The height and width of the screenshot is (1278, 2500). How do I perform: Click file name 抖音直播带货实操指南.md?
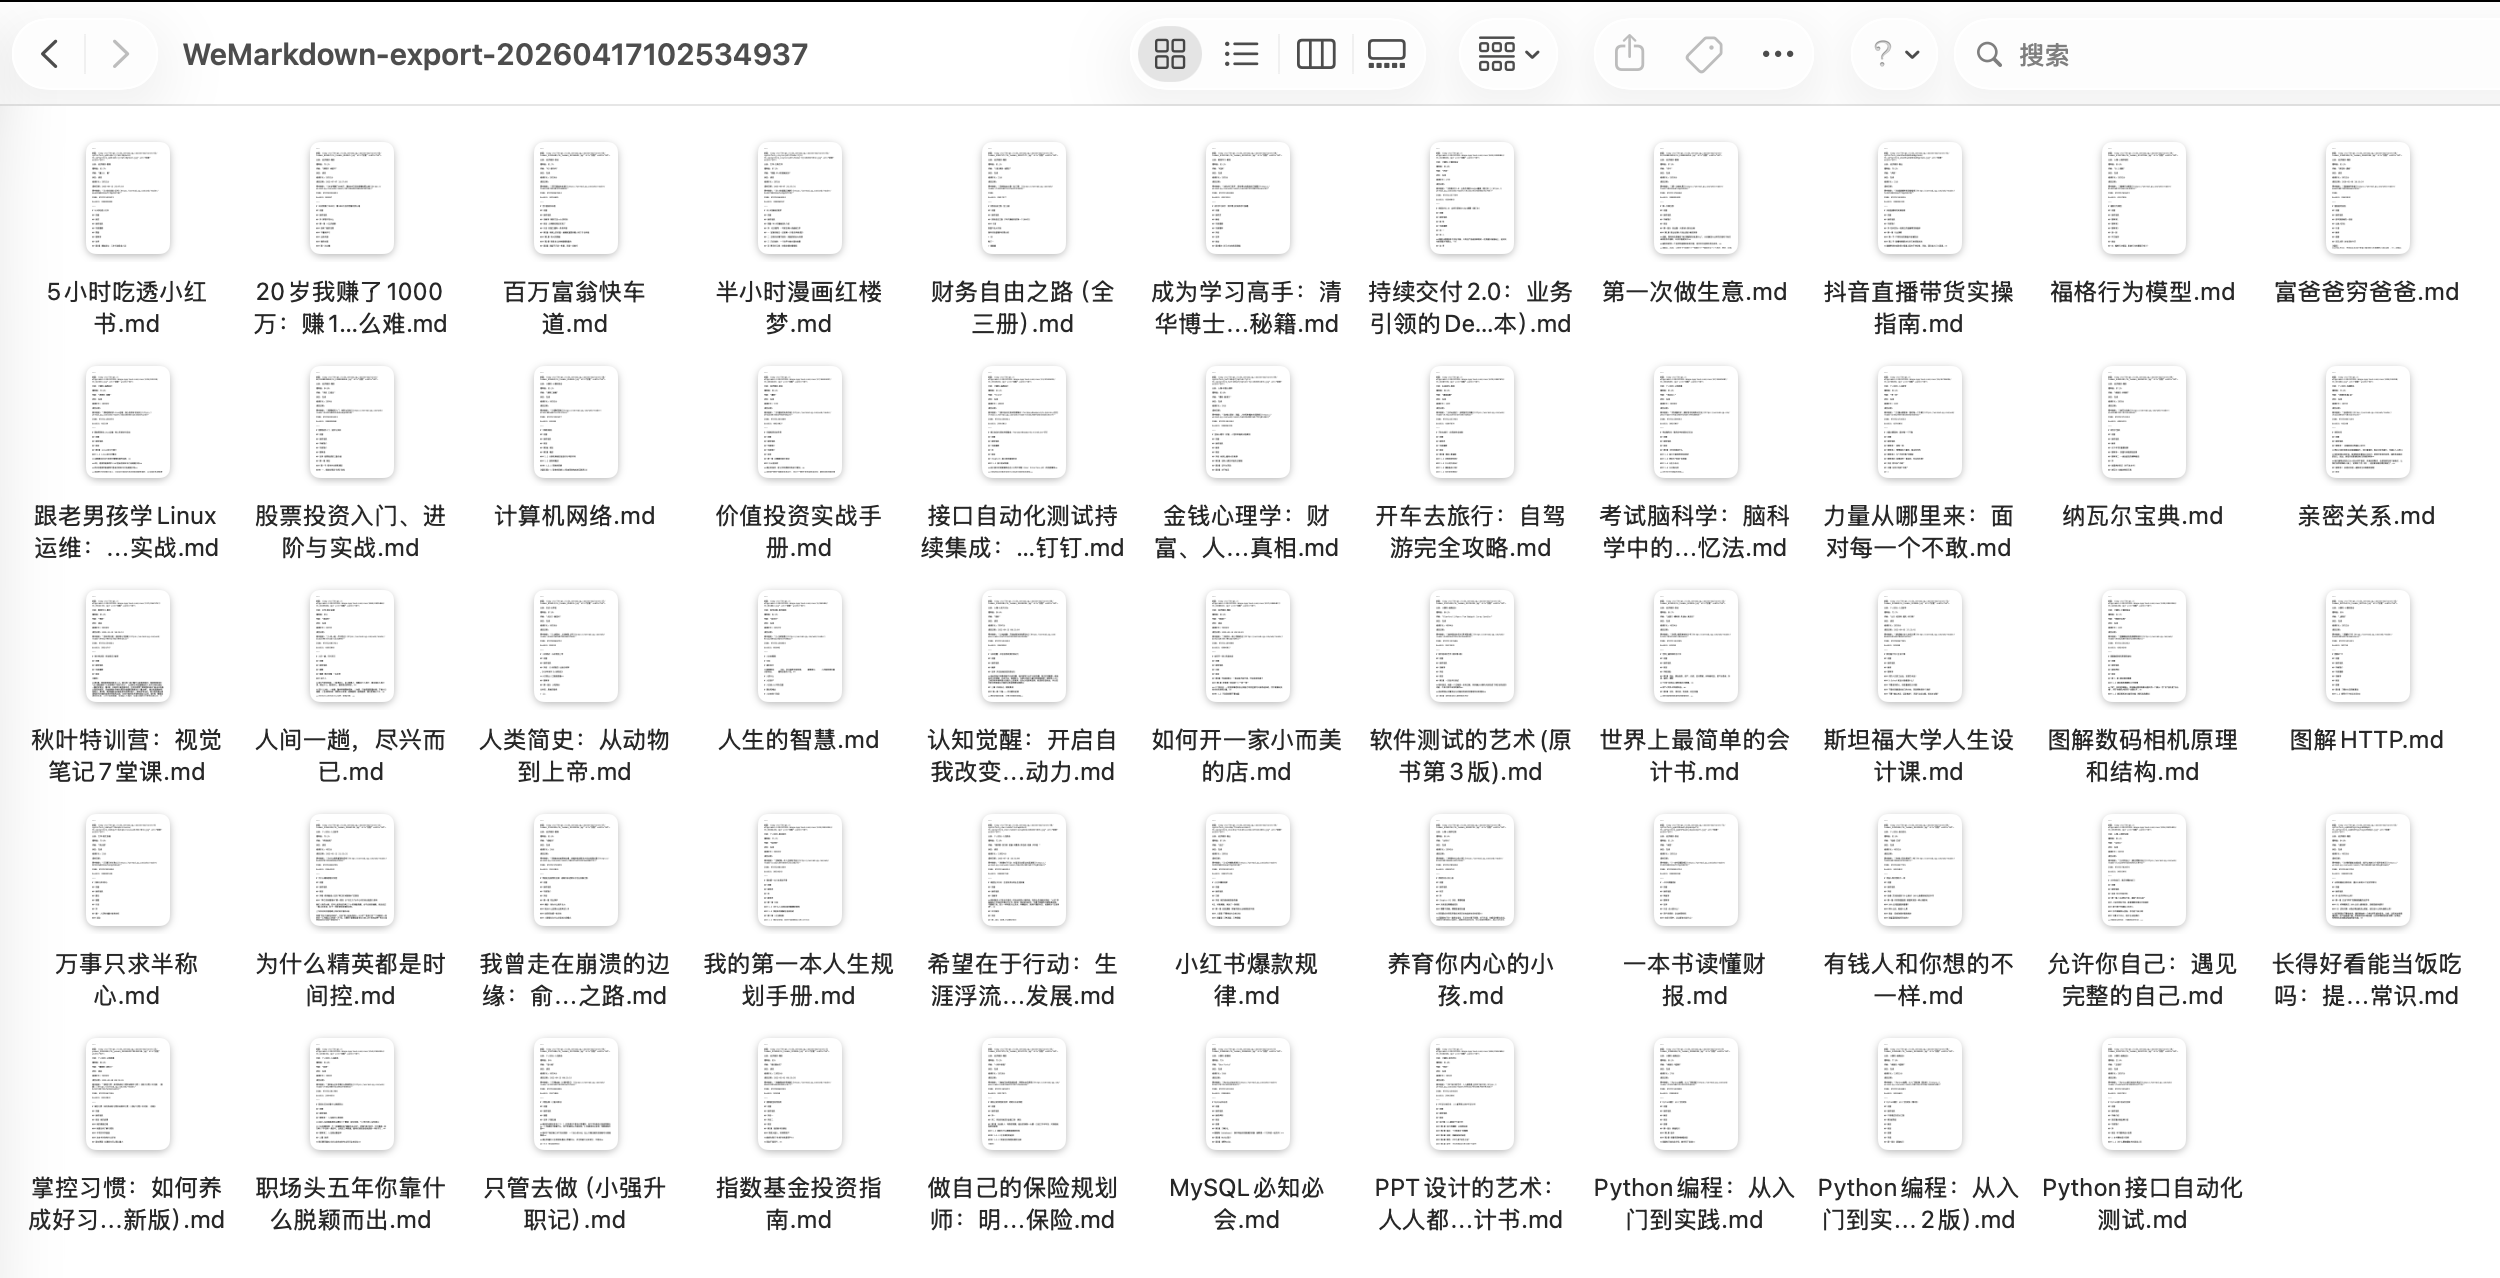[x=1919, y=308]
